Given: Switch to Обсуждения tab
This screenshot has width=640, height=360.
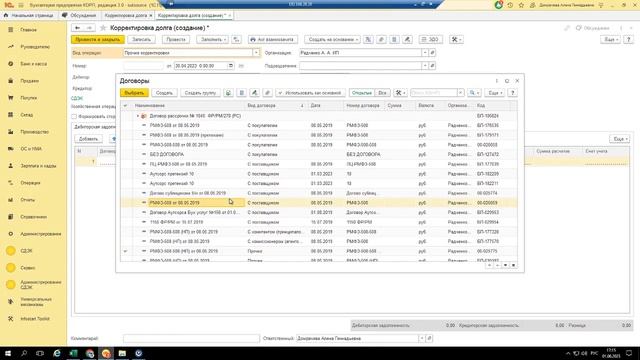Looking at the screenshot, I should (x=80, y=16).
